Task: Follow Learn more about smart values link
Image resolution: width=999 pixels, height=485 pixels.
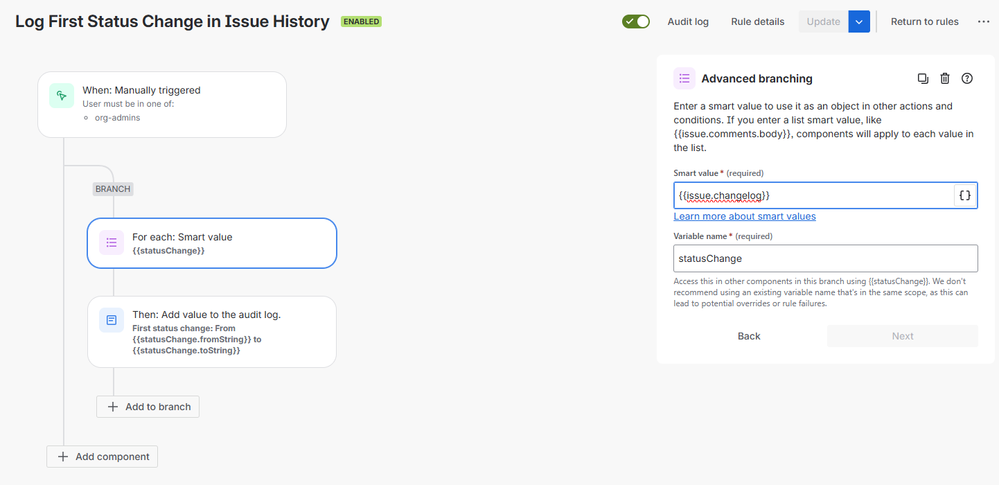Action: tap(744, 216)
